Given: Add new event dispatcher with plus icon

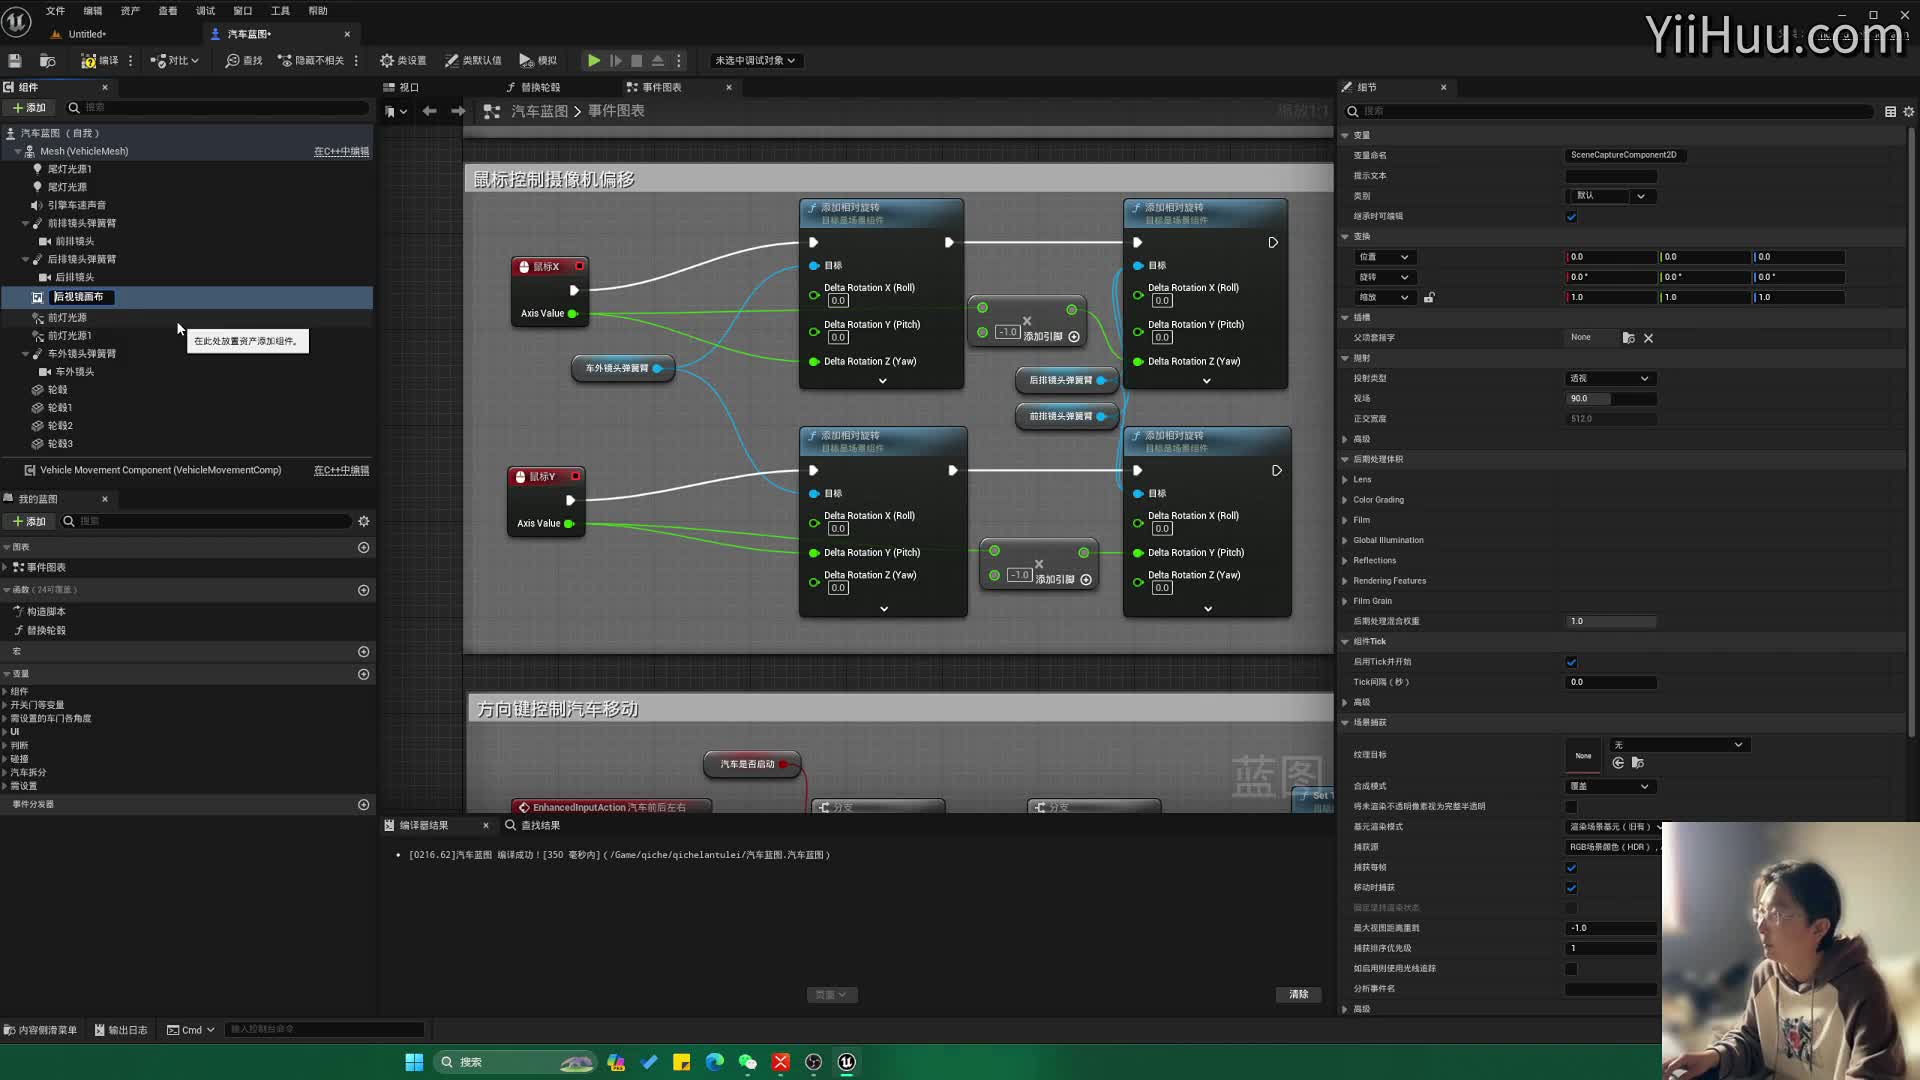Looking at the screenshot, I should 364,805.
